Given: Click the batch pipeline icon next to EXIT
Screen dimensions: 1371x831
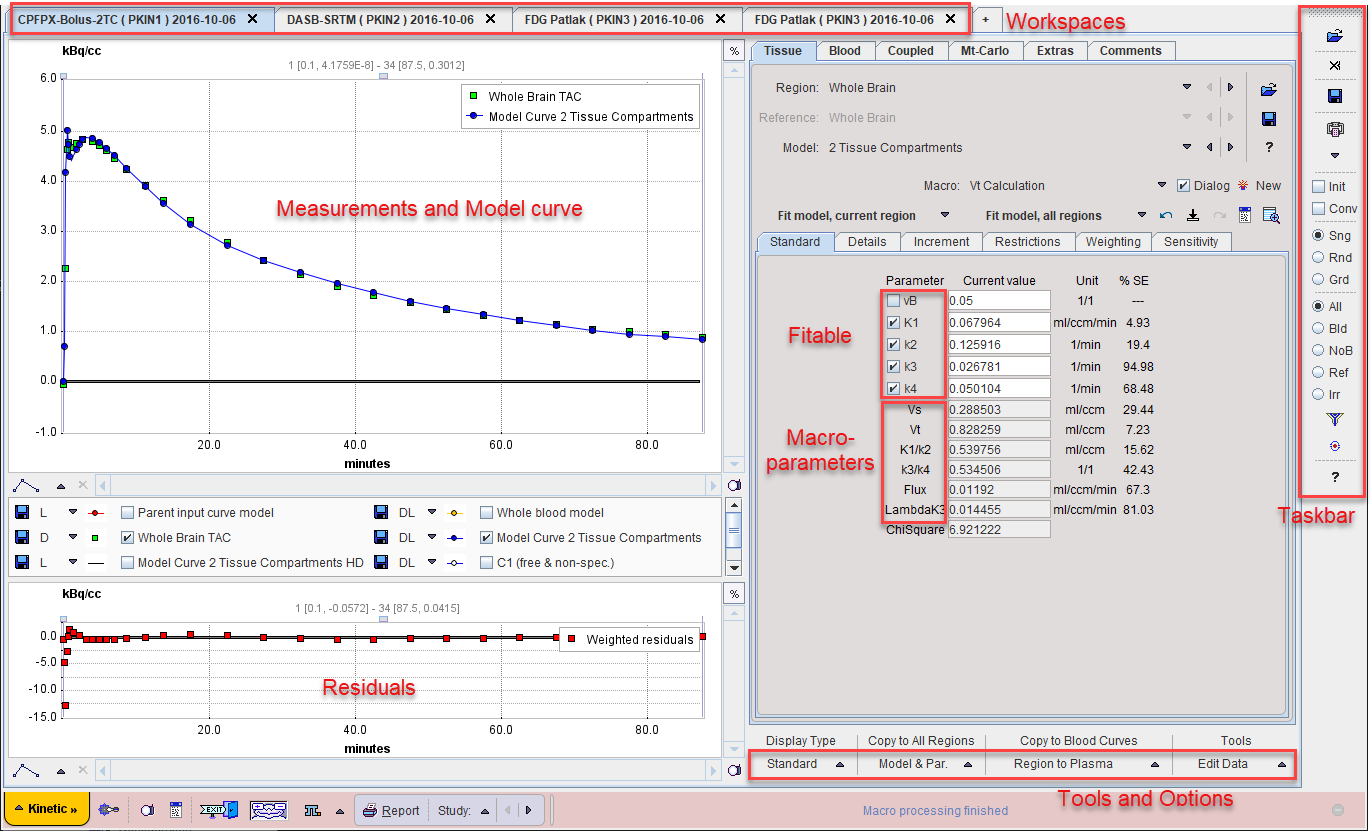Looking at the screenshot, I should tap(268, 810).
